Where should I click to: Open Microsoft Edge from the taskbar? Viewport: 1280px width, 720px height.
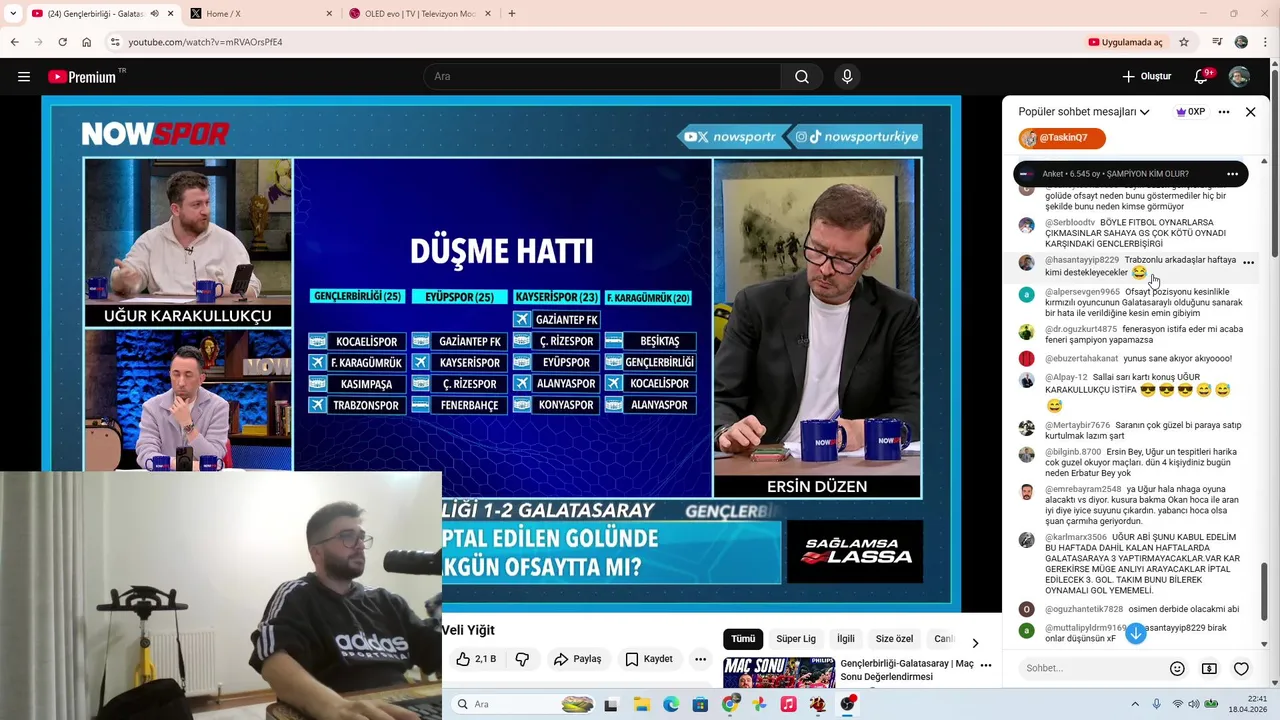(x=671, y=704)
